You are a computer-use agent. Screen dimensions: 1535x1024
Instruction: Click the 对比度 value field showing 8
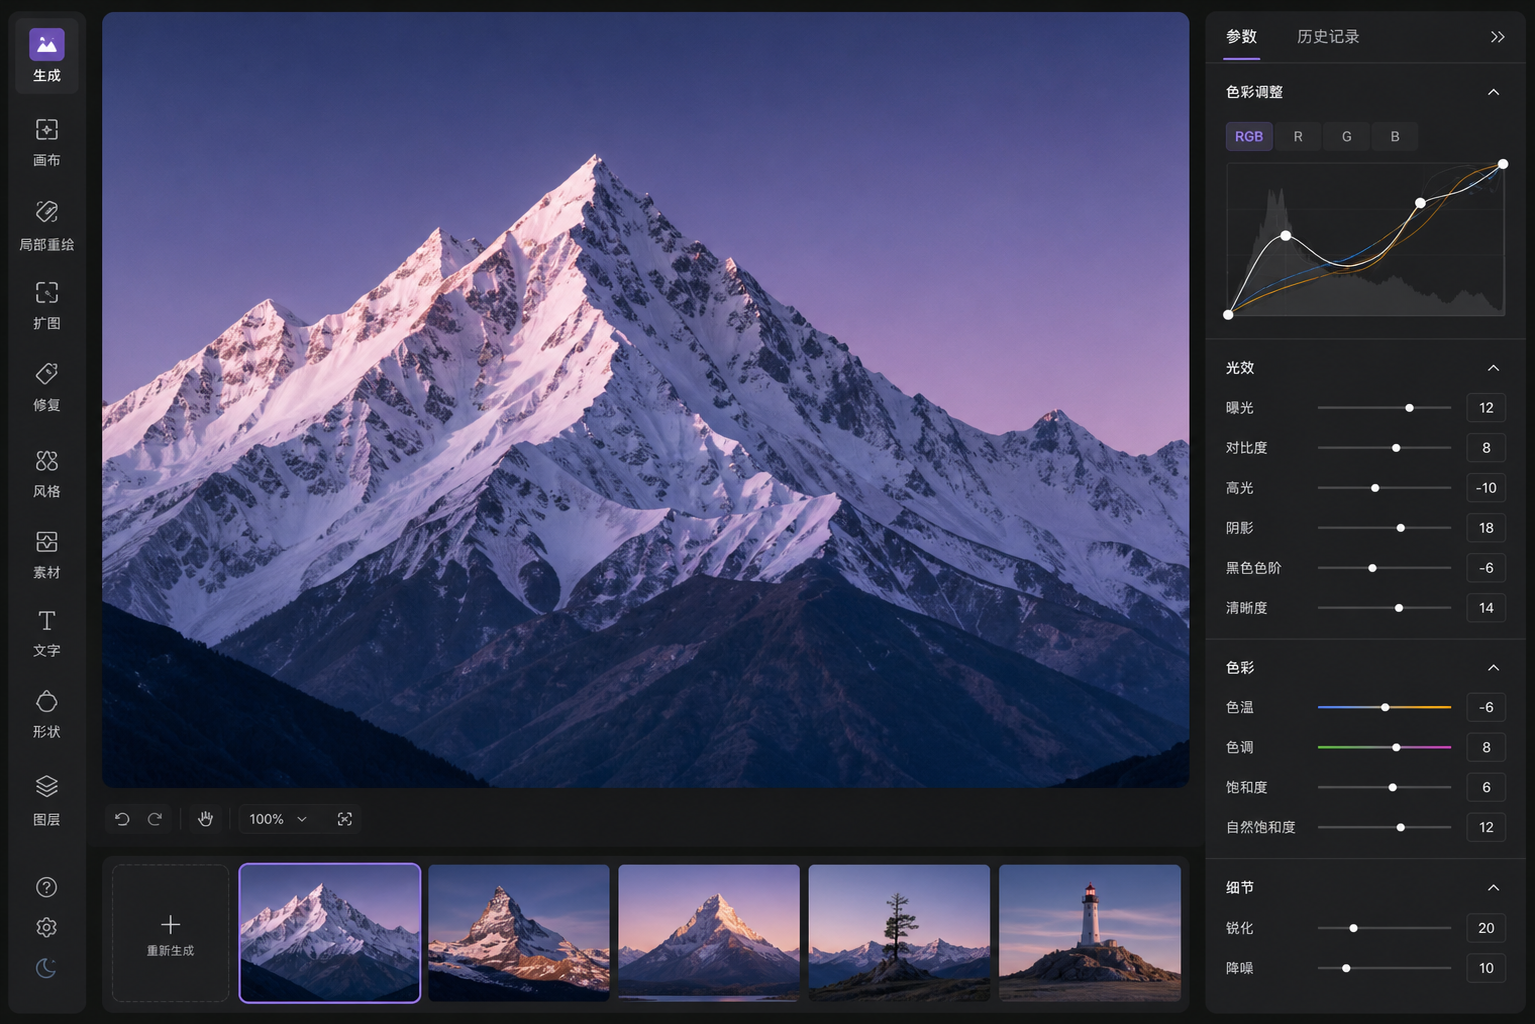click(1486, 448)
